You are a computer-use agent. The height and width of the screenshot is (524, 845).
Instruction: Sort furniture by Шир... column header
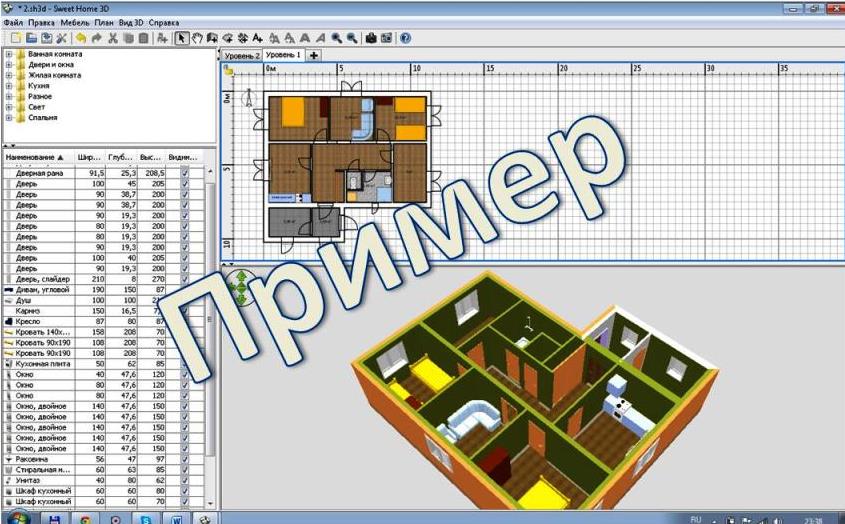[89, 157]
